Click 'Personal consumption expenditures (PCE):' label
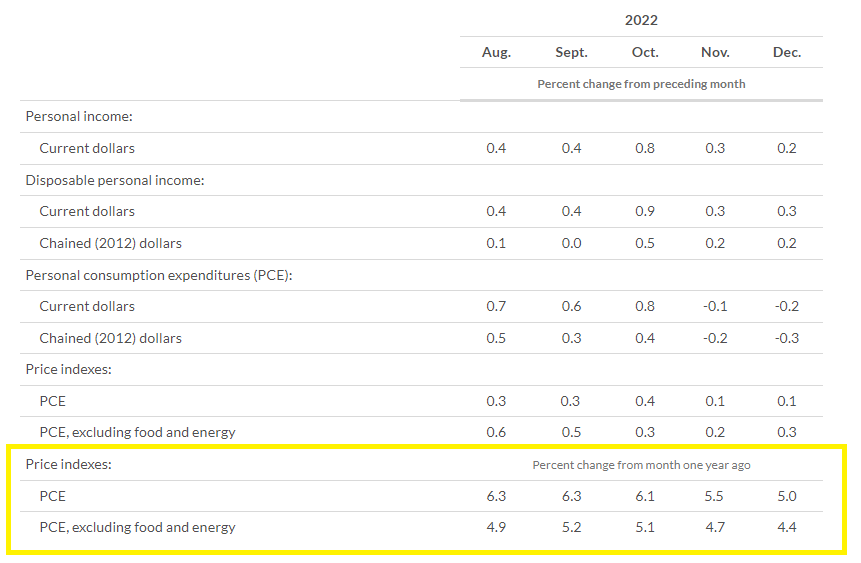Screen dimensions: 861x563 pos(158,275)
